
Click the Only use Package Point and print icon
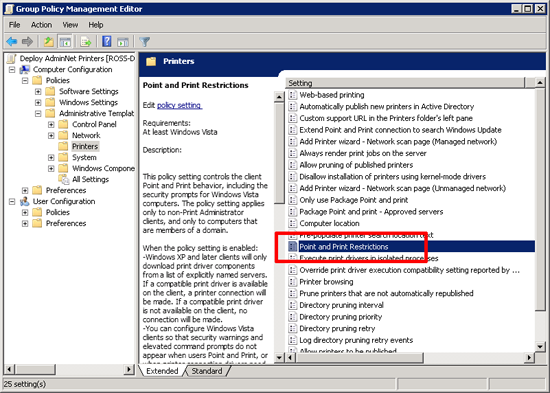coord(292,200)
